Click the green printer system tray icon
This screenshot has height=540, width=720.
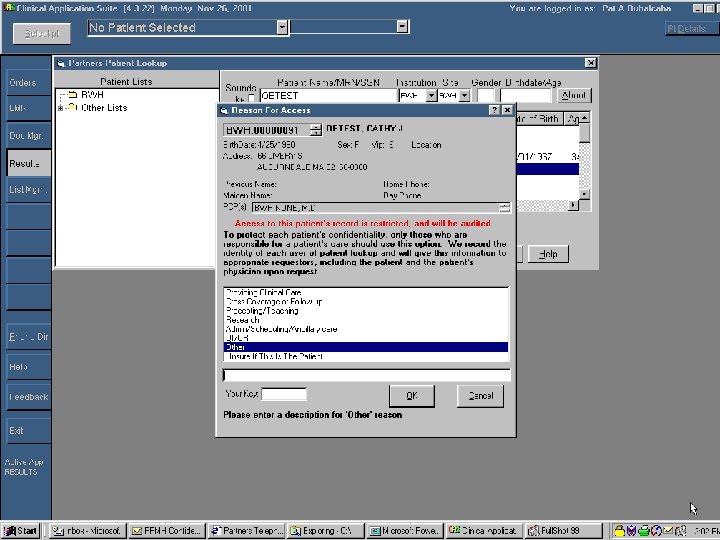click(x=644, y=531)
